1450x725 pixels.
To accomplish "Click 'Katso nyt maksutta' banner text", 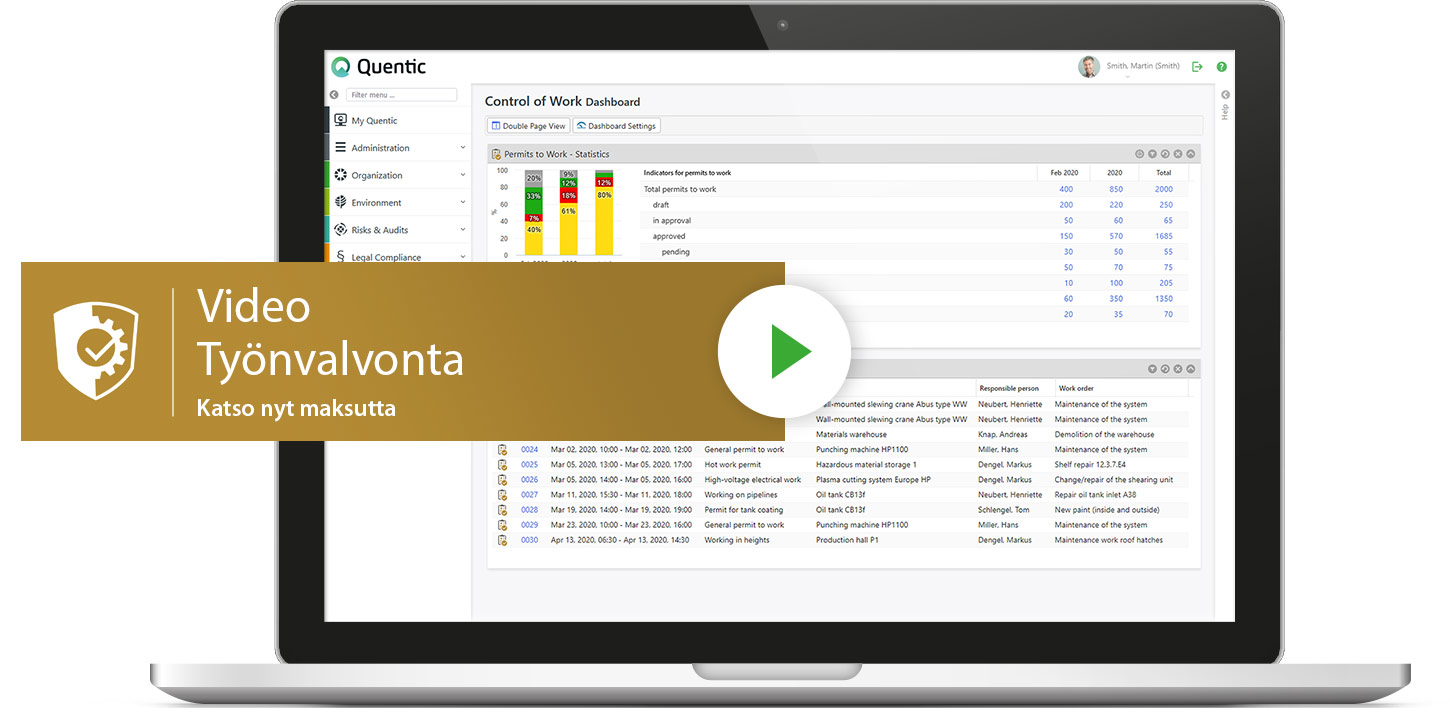I will 296,408.
